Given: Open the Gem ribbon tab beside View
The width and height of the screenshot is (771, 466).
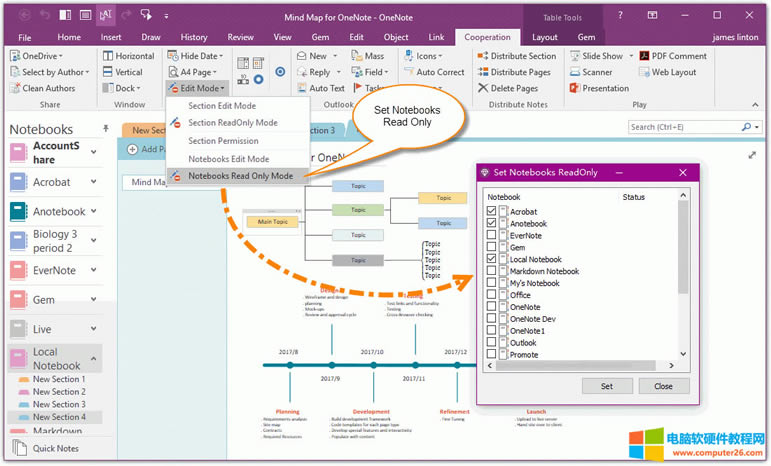Looking at the screenshot, I should point(320,37).
